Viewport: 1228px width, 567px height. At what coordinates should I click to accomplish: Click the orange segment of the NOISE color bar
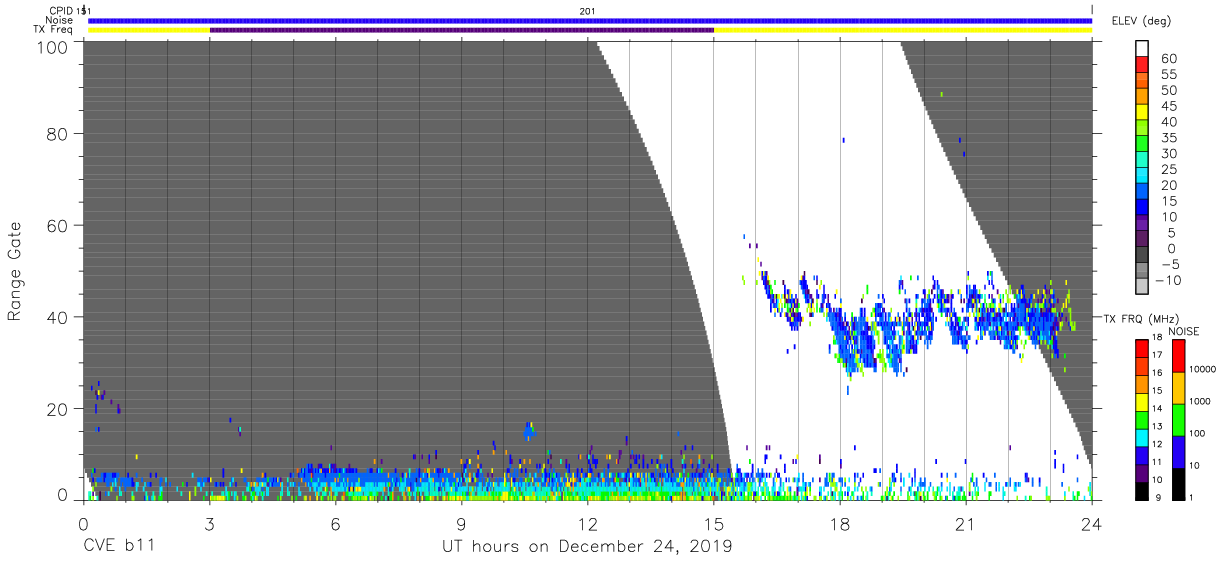1180,387
